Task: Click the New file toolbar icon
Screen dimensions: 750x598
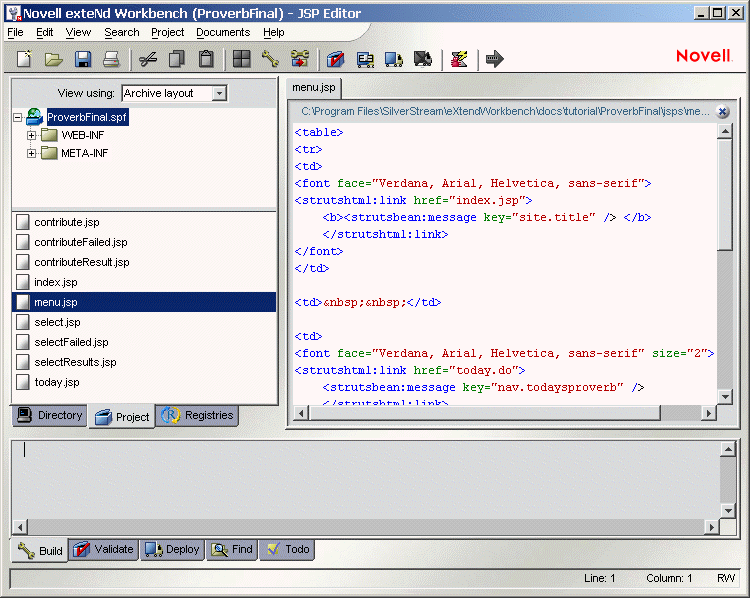Action: 24,60
